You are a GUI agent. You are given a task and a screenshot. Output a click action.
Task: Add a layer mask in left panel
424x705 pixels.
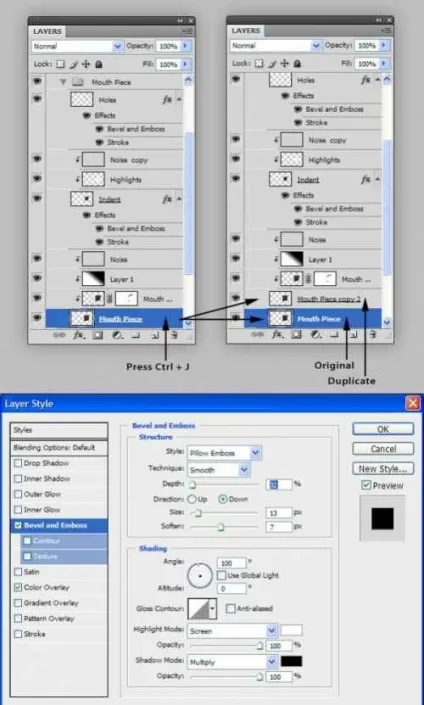pos(98,335)
